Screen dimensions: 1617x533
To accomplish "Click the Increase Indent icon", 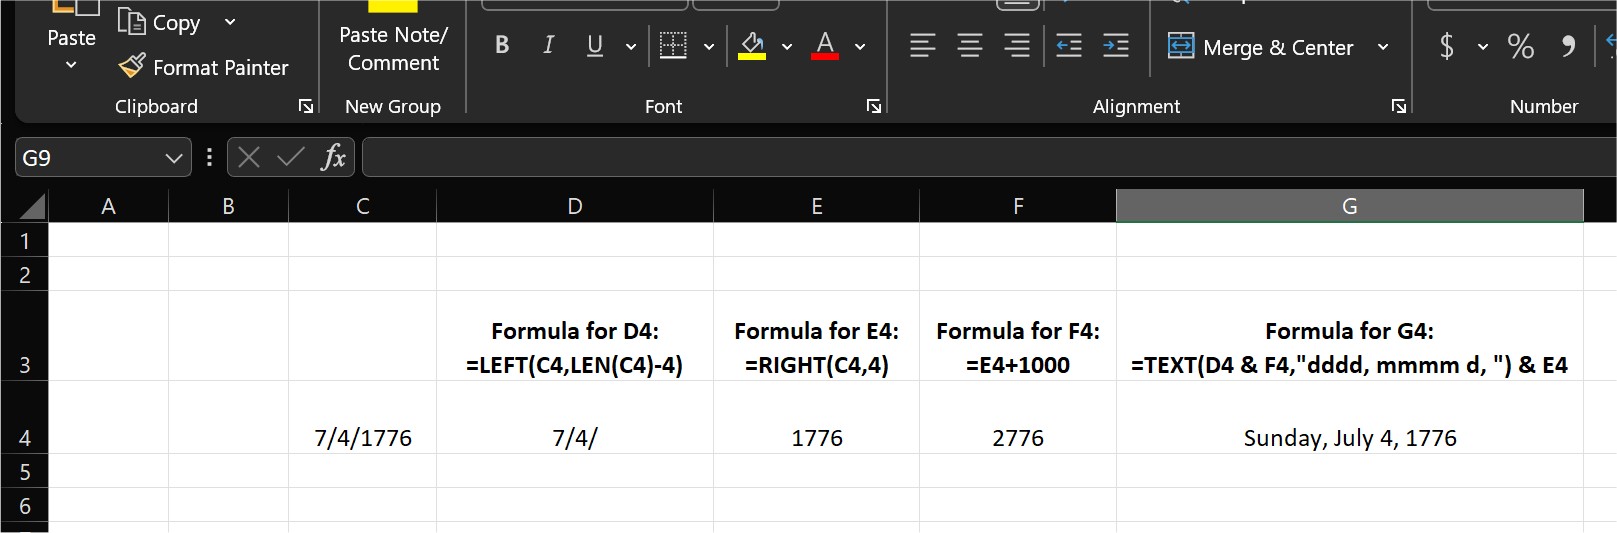I will (1115, 46).
